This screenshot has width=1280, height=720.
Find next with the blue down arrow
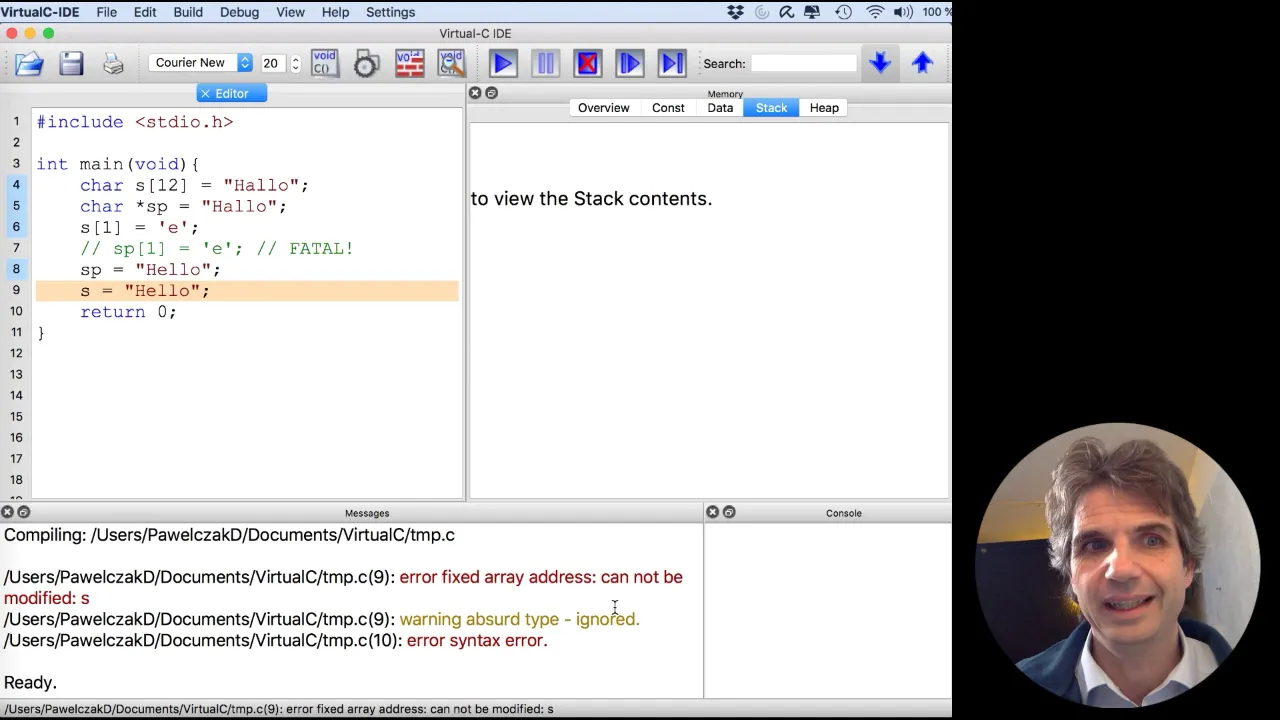click(880, 63)
